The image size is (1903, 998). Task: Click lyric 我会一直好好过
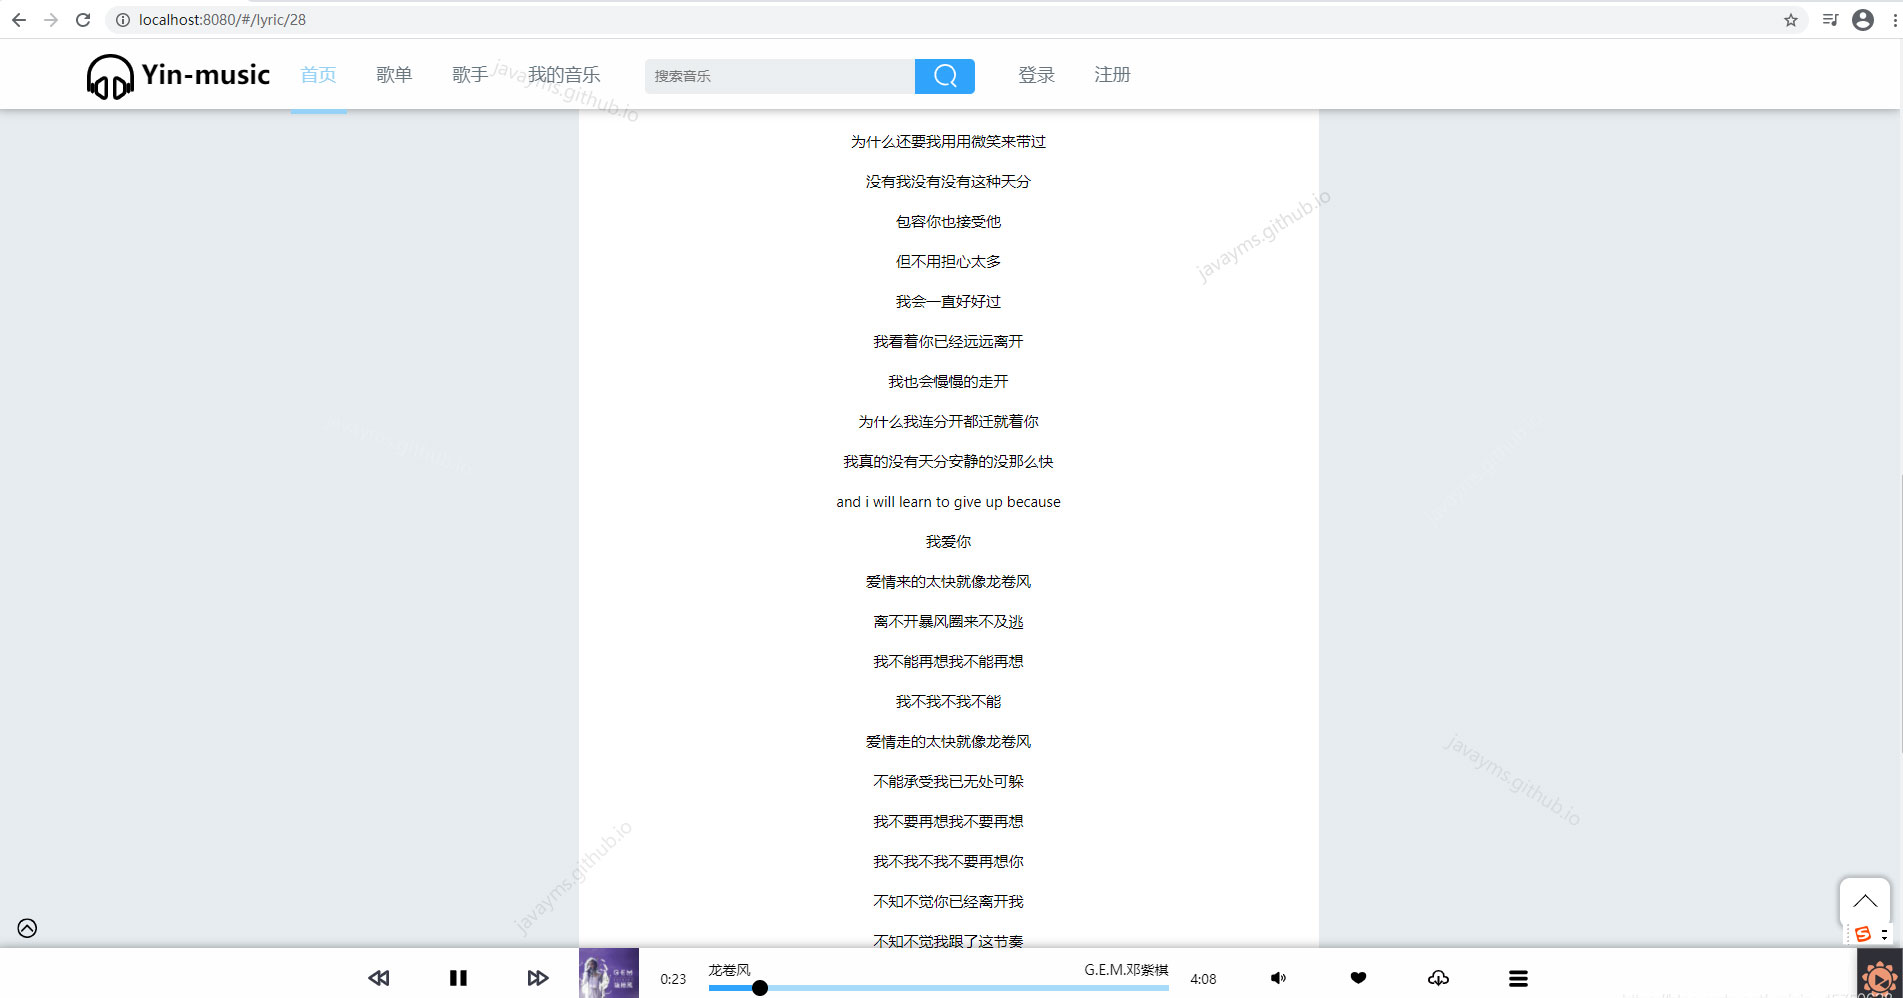948,302
